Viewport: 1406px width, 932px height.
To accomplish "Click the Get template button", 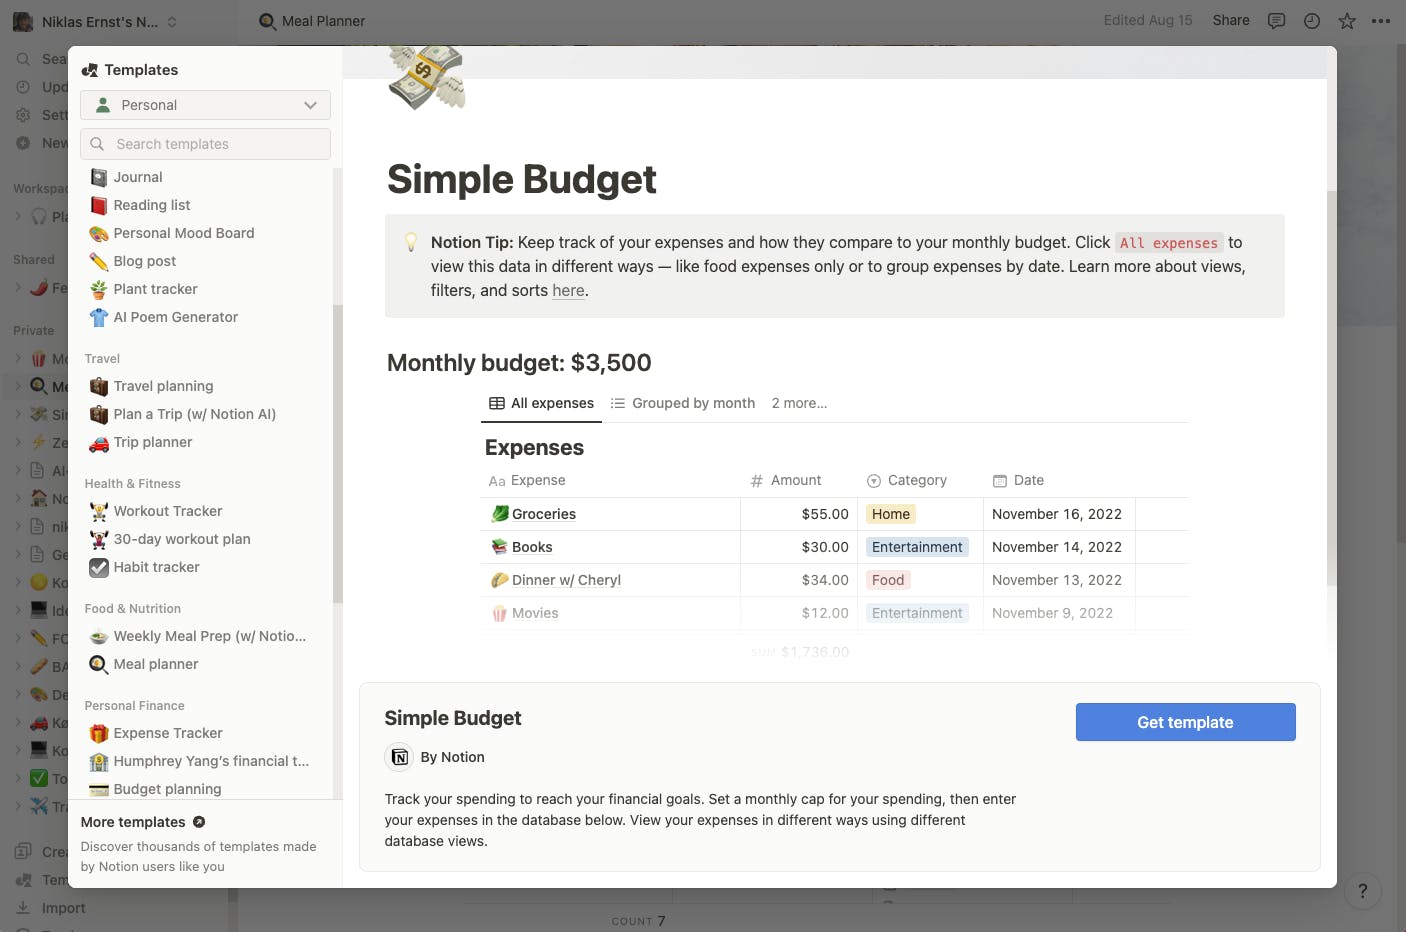I will (x=1185, y=722).
